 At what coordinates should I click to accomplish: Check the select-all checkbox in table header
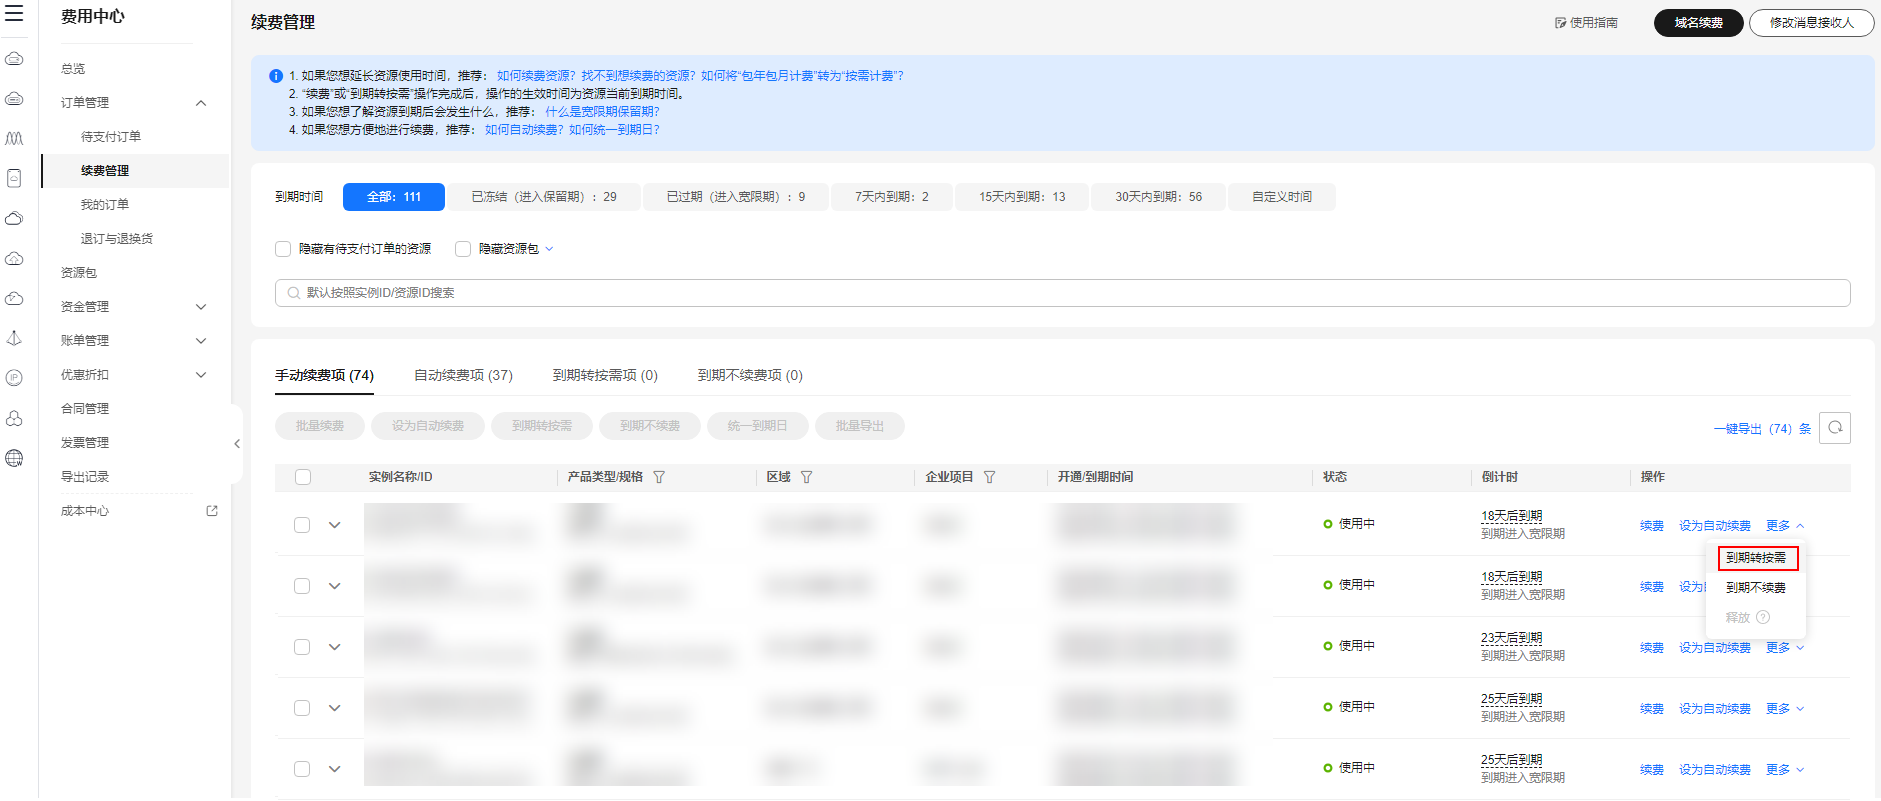point(303,478)
